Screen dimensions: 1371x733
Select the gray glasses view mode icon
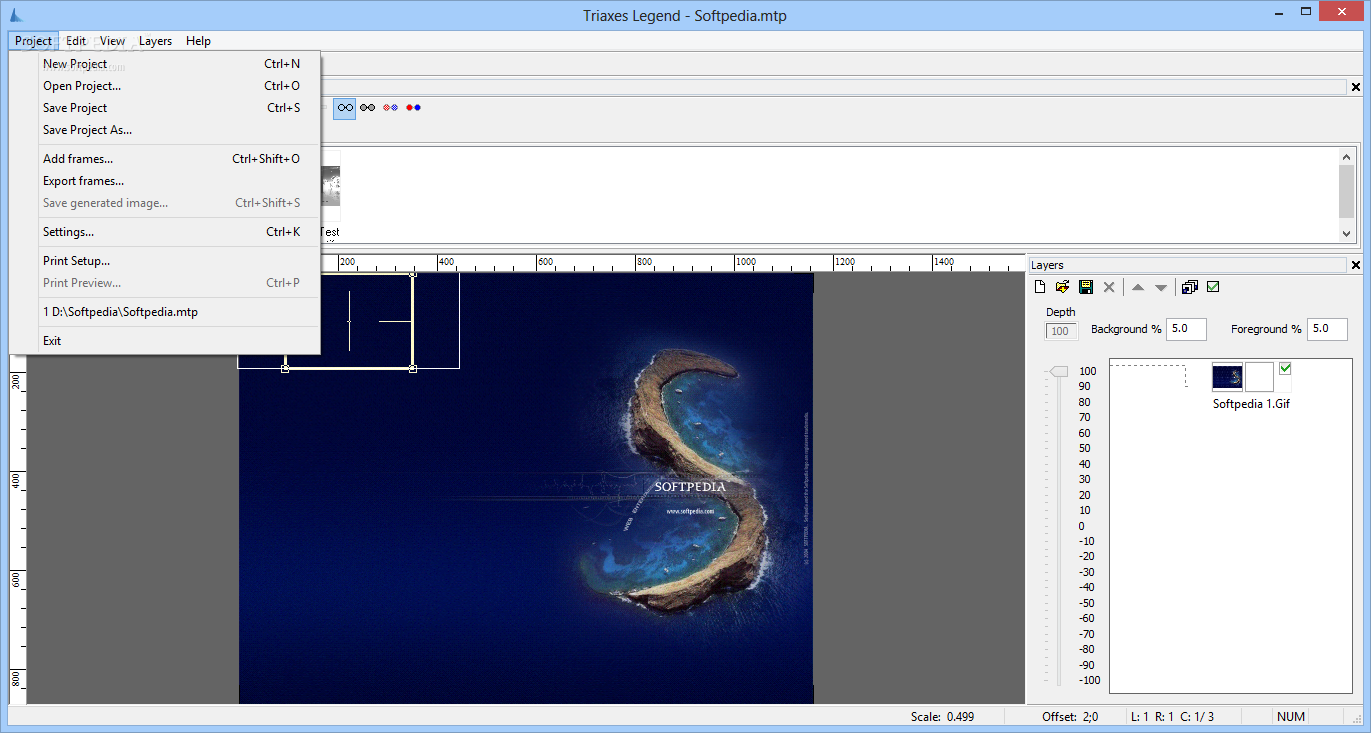point(368,107)
